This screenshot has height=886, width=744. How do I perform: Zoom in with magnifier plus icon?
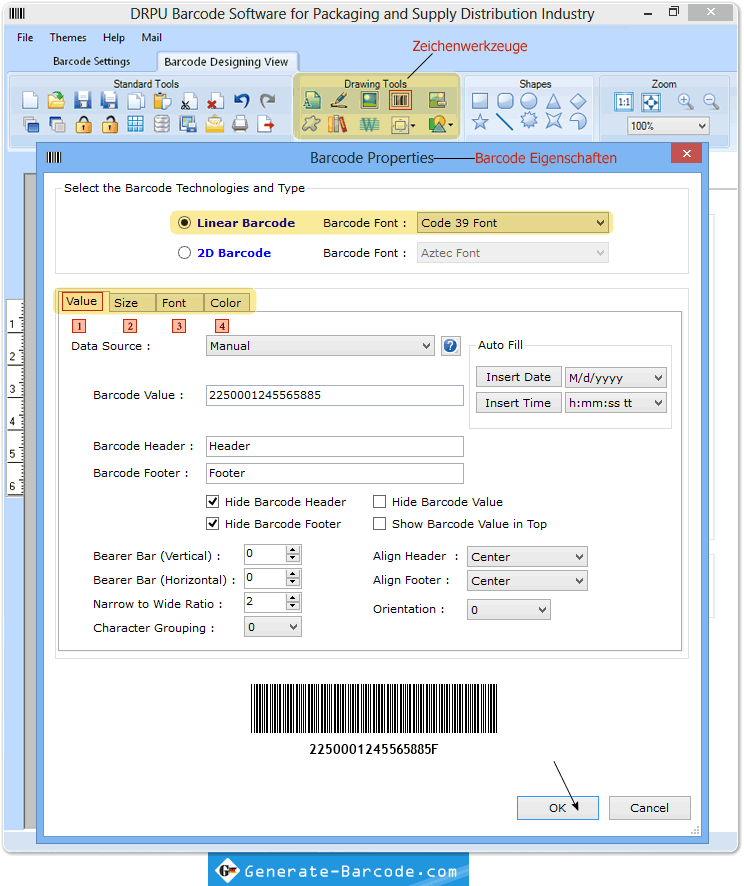click(685, 102)
